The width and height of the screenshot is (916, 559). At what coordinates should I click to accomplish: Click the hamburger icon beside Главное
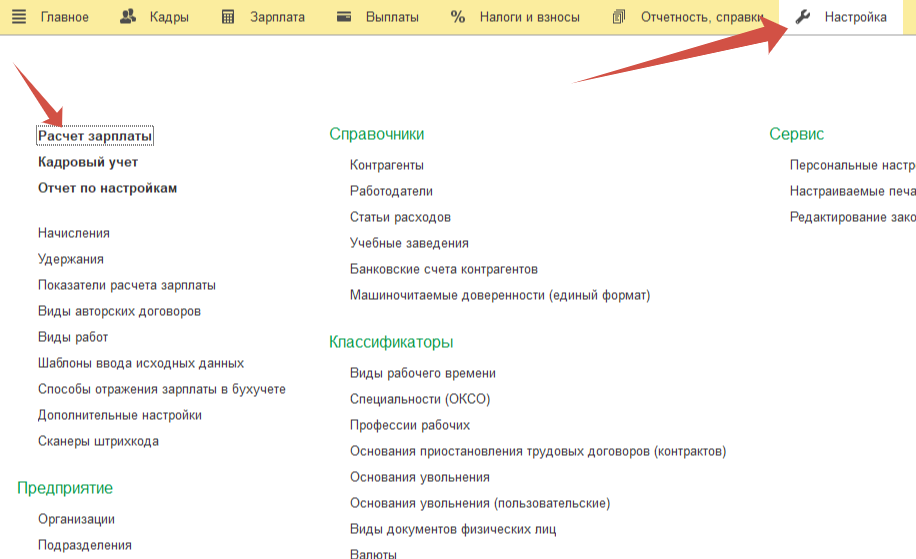click(19, 17)
